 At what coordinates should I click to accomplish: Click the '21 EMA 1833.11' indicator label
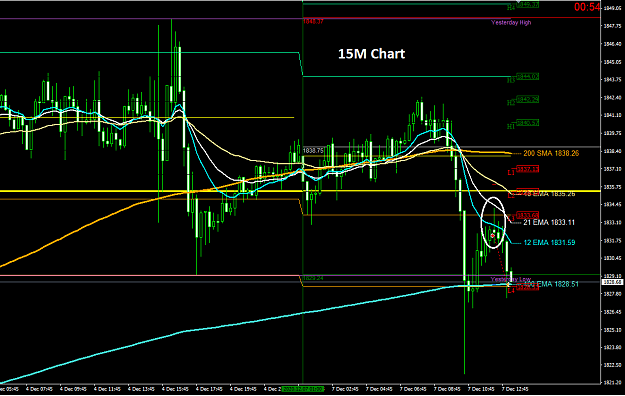pyautogui.click(x=549, y=223)
